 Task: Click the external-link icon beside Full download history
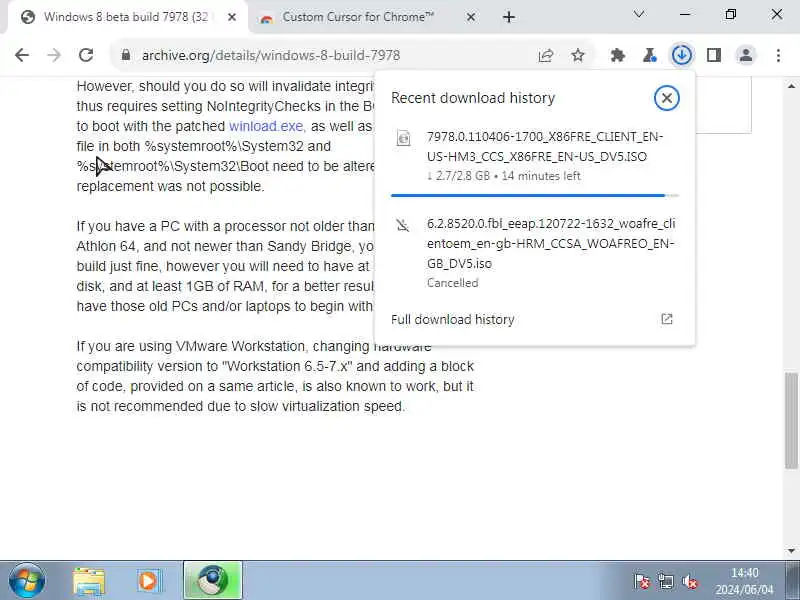pos(667,319)
